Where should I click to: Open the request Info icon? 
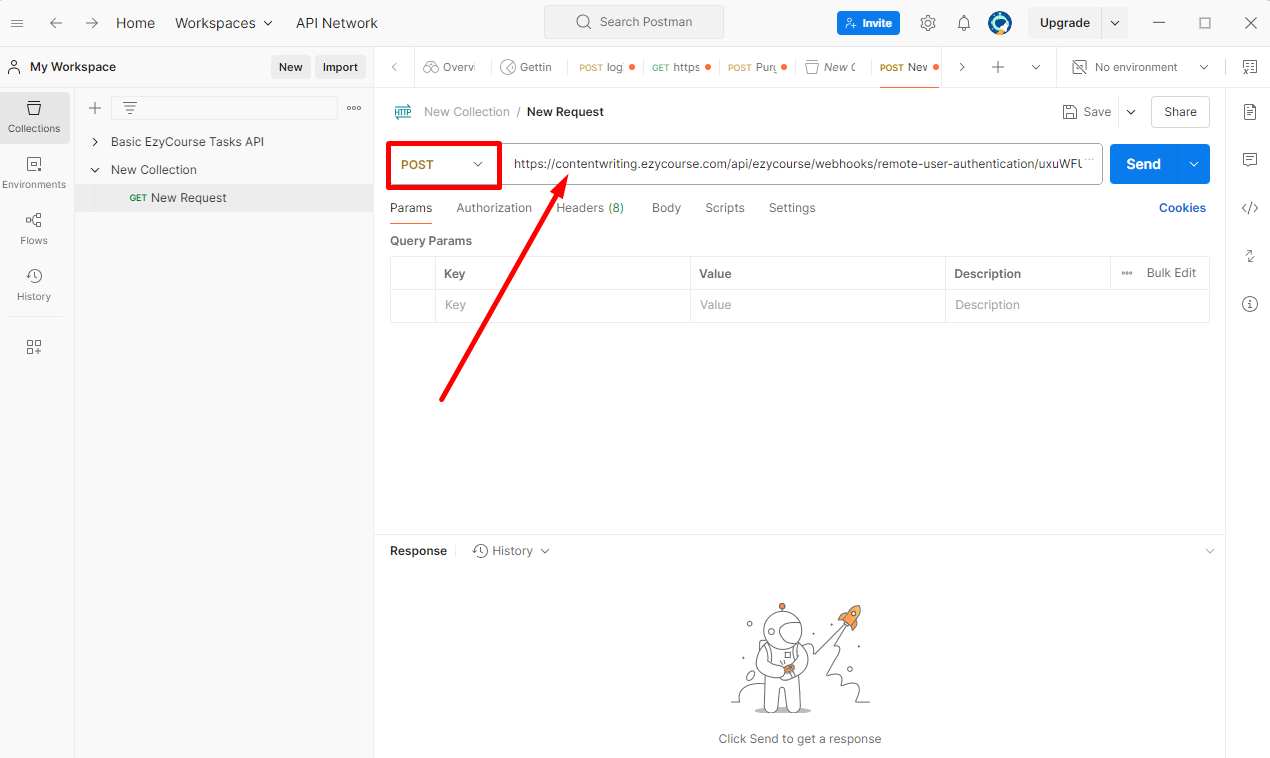1250,304
